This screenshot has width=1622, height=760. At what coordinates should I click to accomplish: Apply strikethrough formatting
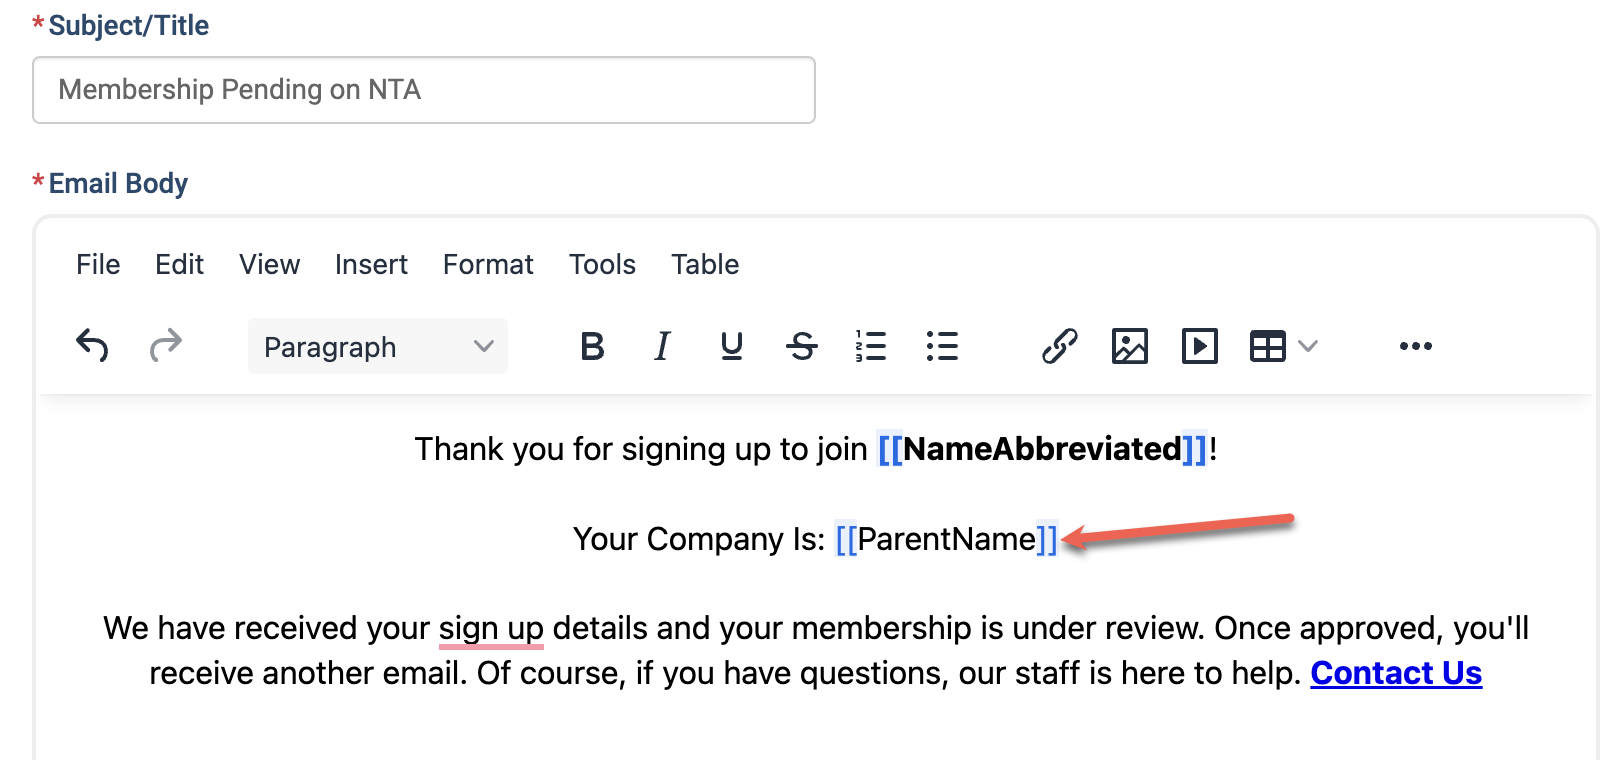coord(802,346)
